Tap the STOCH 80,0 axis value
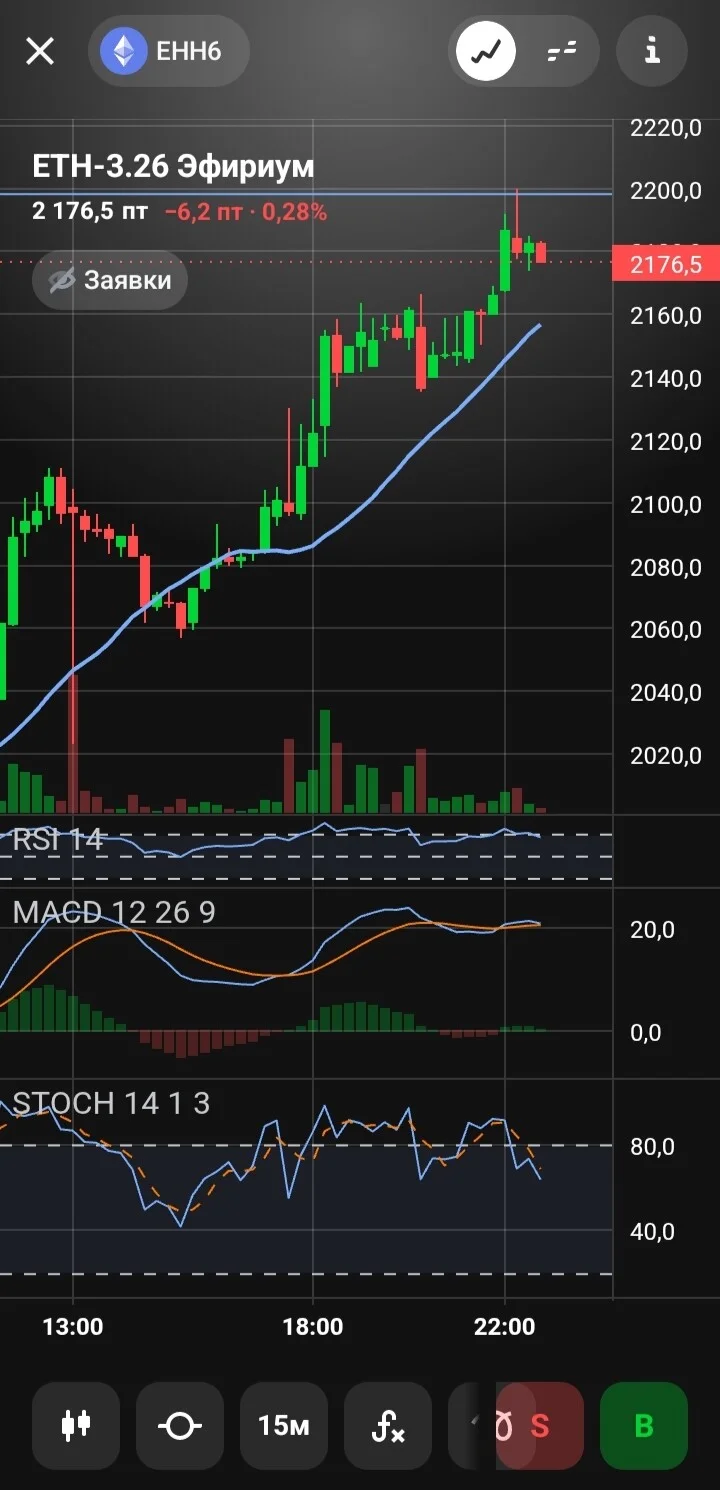This screenshot has height=1490, width=720. point(653,1146)
